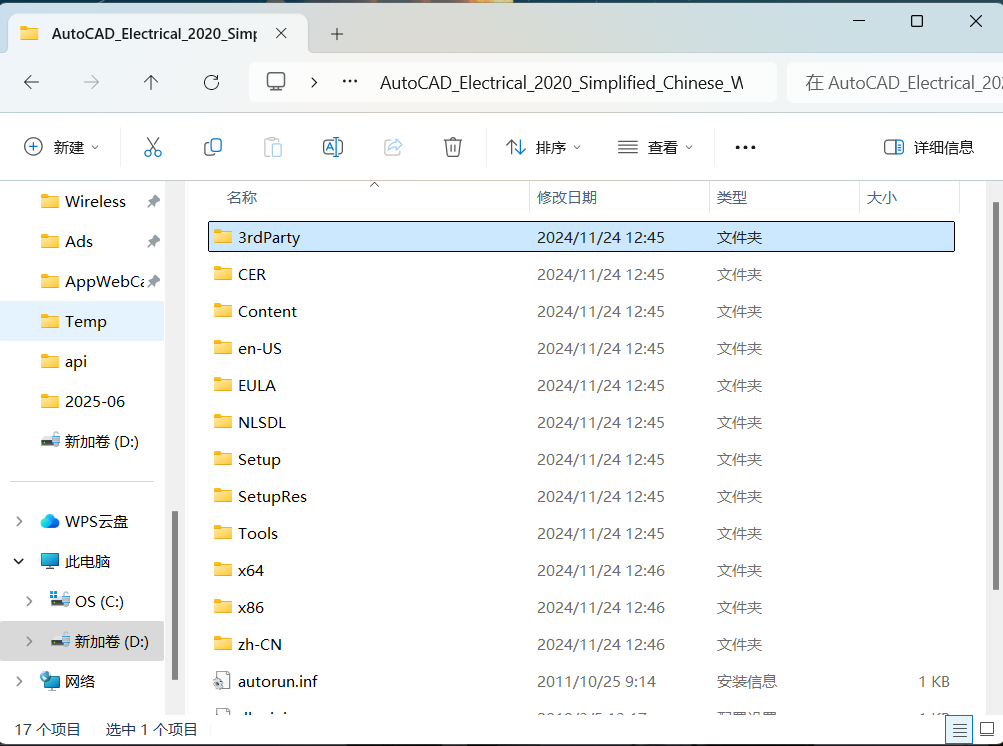Click the PC monitor icon in address bar
1003x746 pixels.
click(x=276, y=82)
